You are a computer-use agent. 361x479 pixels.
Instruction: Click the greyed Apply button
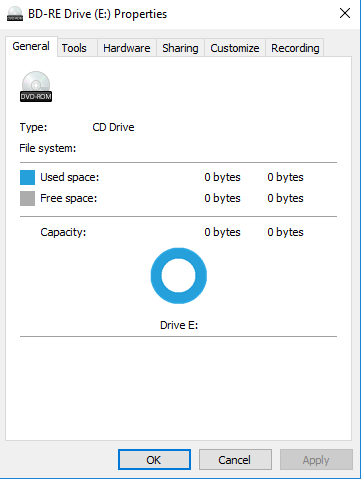click(x=316, y=460)
